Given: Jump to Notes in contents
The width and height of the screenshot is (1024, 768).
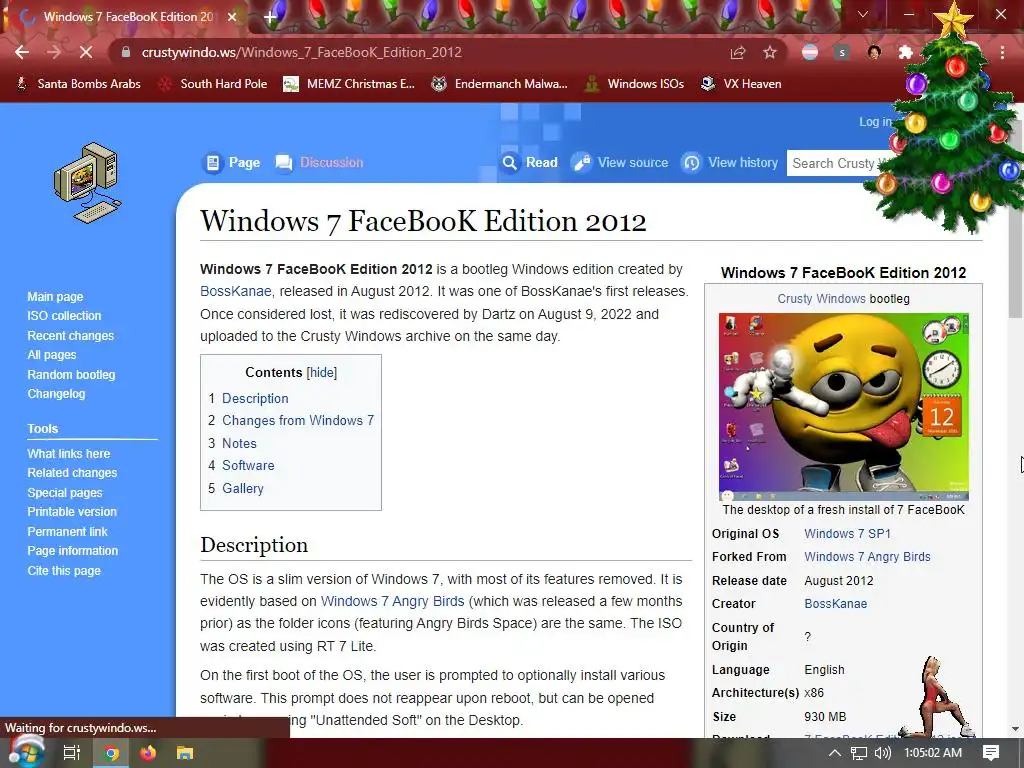Looking at the screenshot, I should point(239,443).
